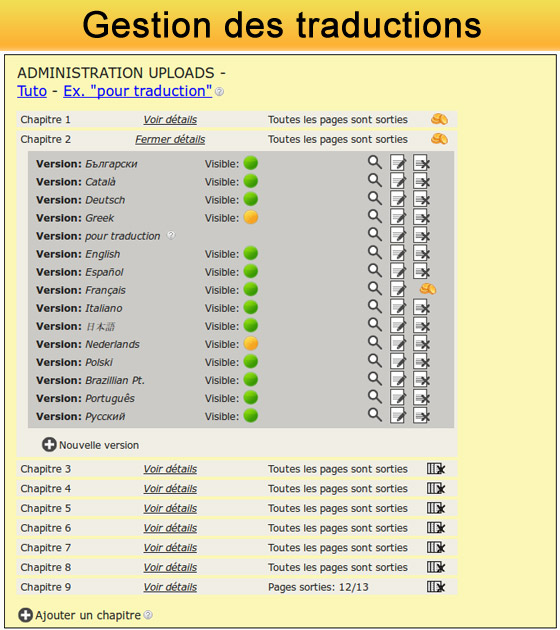560x630 pixels.
Task: Toggle orange visibility dot for Greek
Action: point(251,217)
